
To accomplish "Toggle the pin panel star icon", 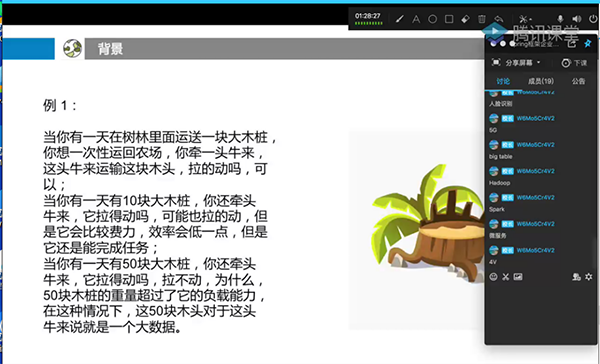I will (x=588, y=44).
